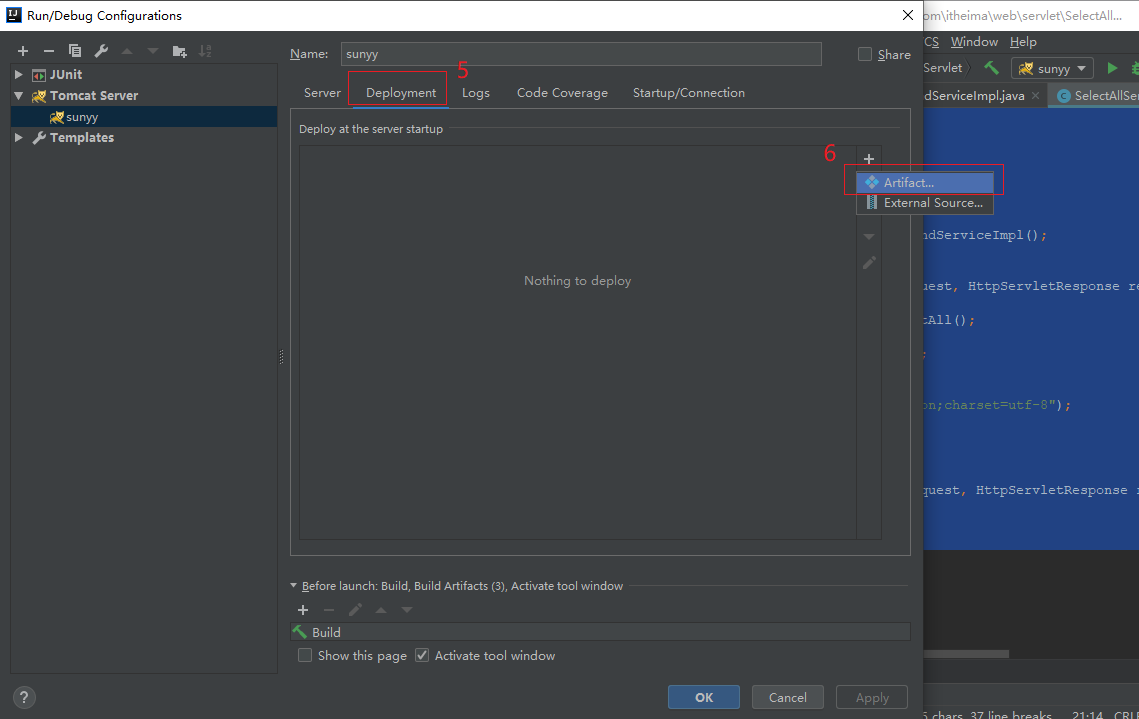Click the green Run arrow in IDE toolbar
Viewport: 1139px width, 719px height.
[1111, 68]
